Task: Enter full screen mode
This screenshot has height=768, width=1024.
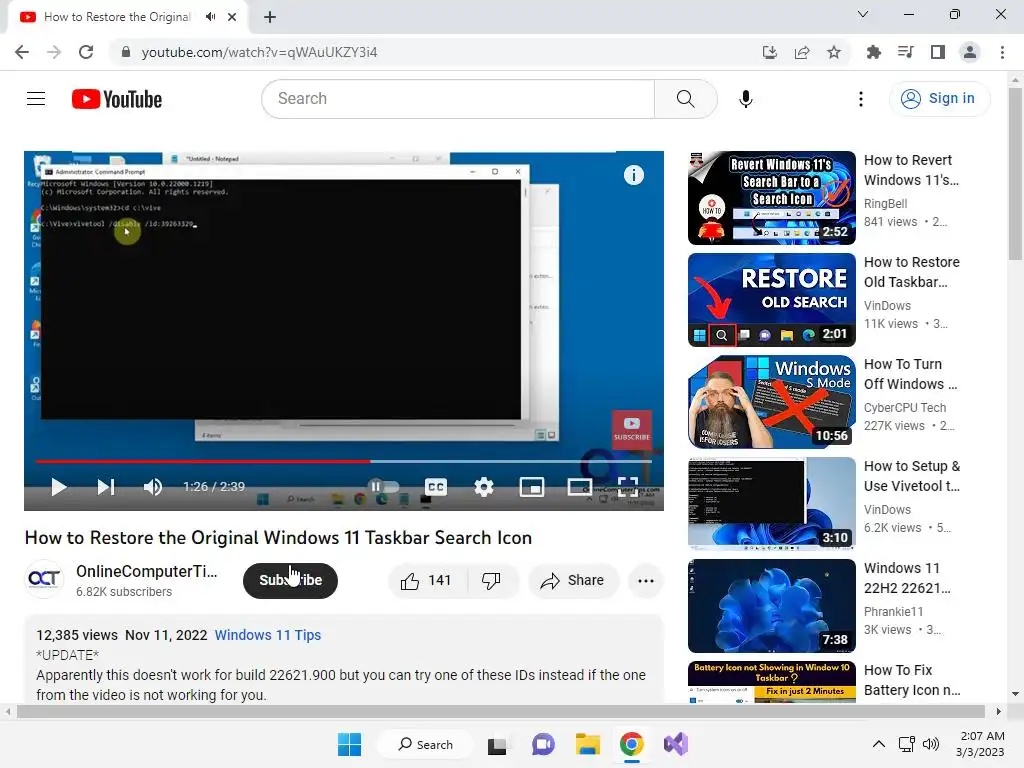Action: pos(628,487)
